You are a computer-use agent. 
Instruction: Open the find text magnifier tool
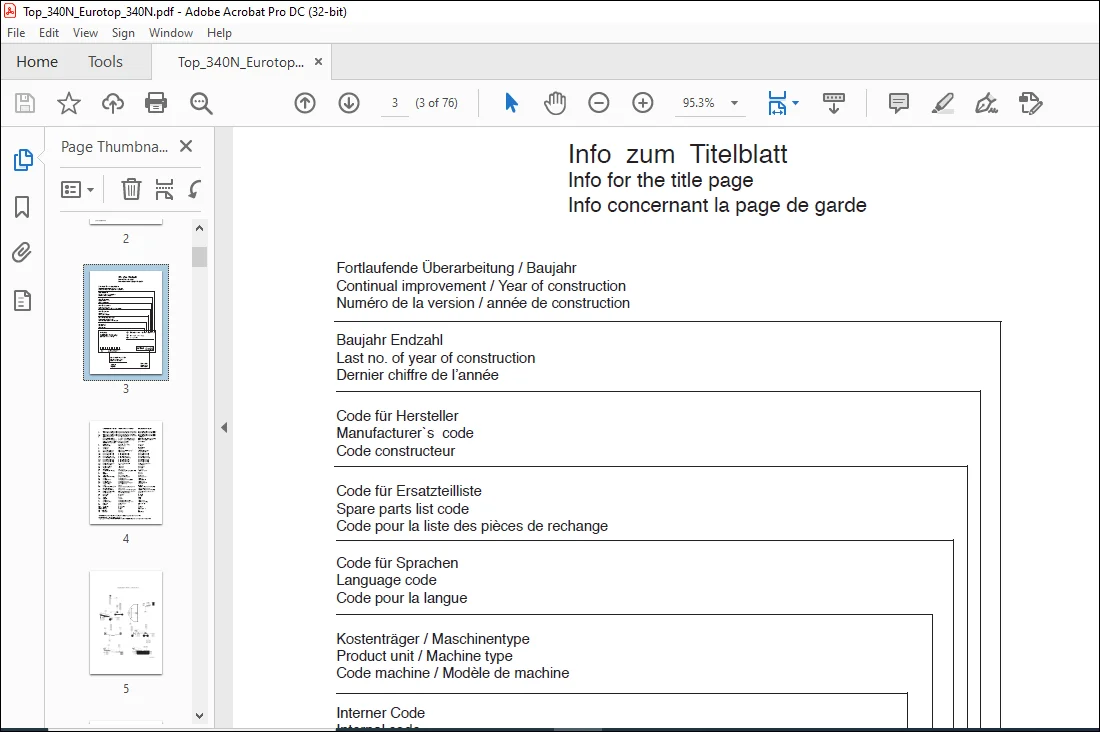201,103
